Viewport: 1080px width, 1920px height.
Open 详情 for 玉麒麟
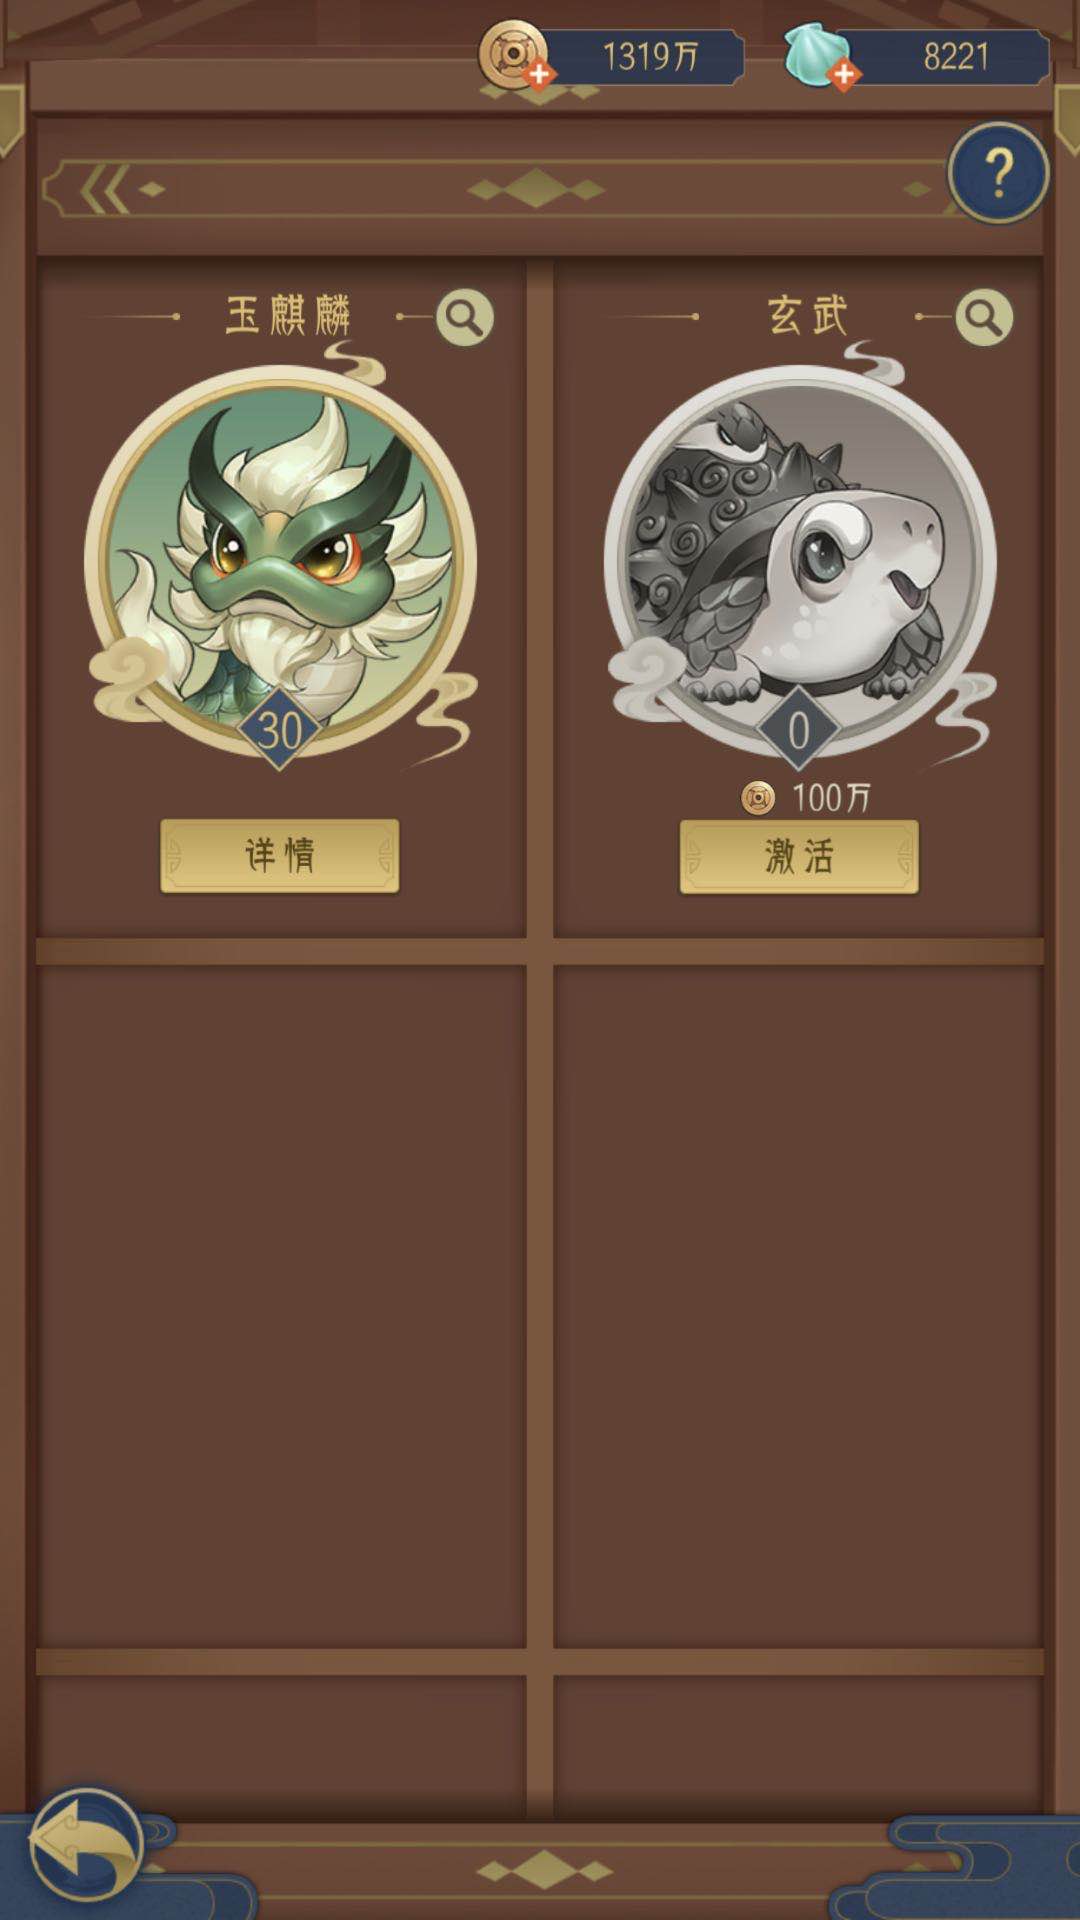click(280, 856)
